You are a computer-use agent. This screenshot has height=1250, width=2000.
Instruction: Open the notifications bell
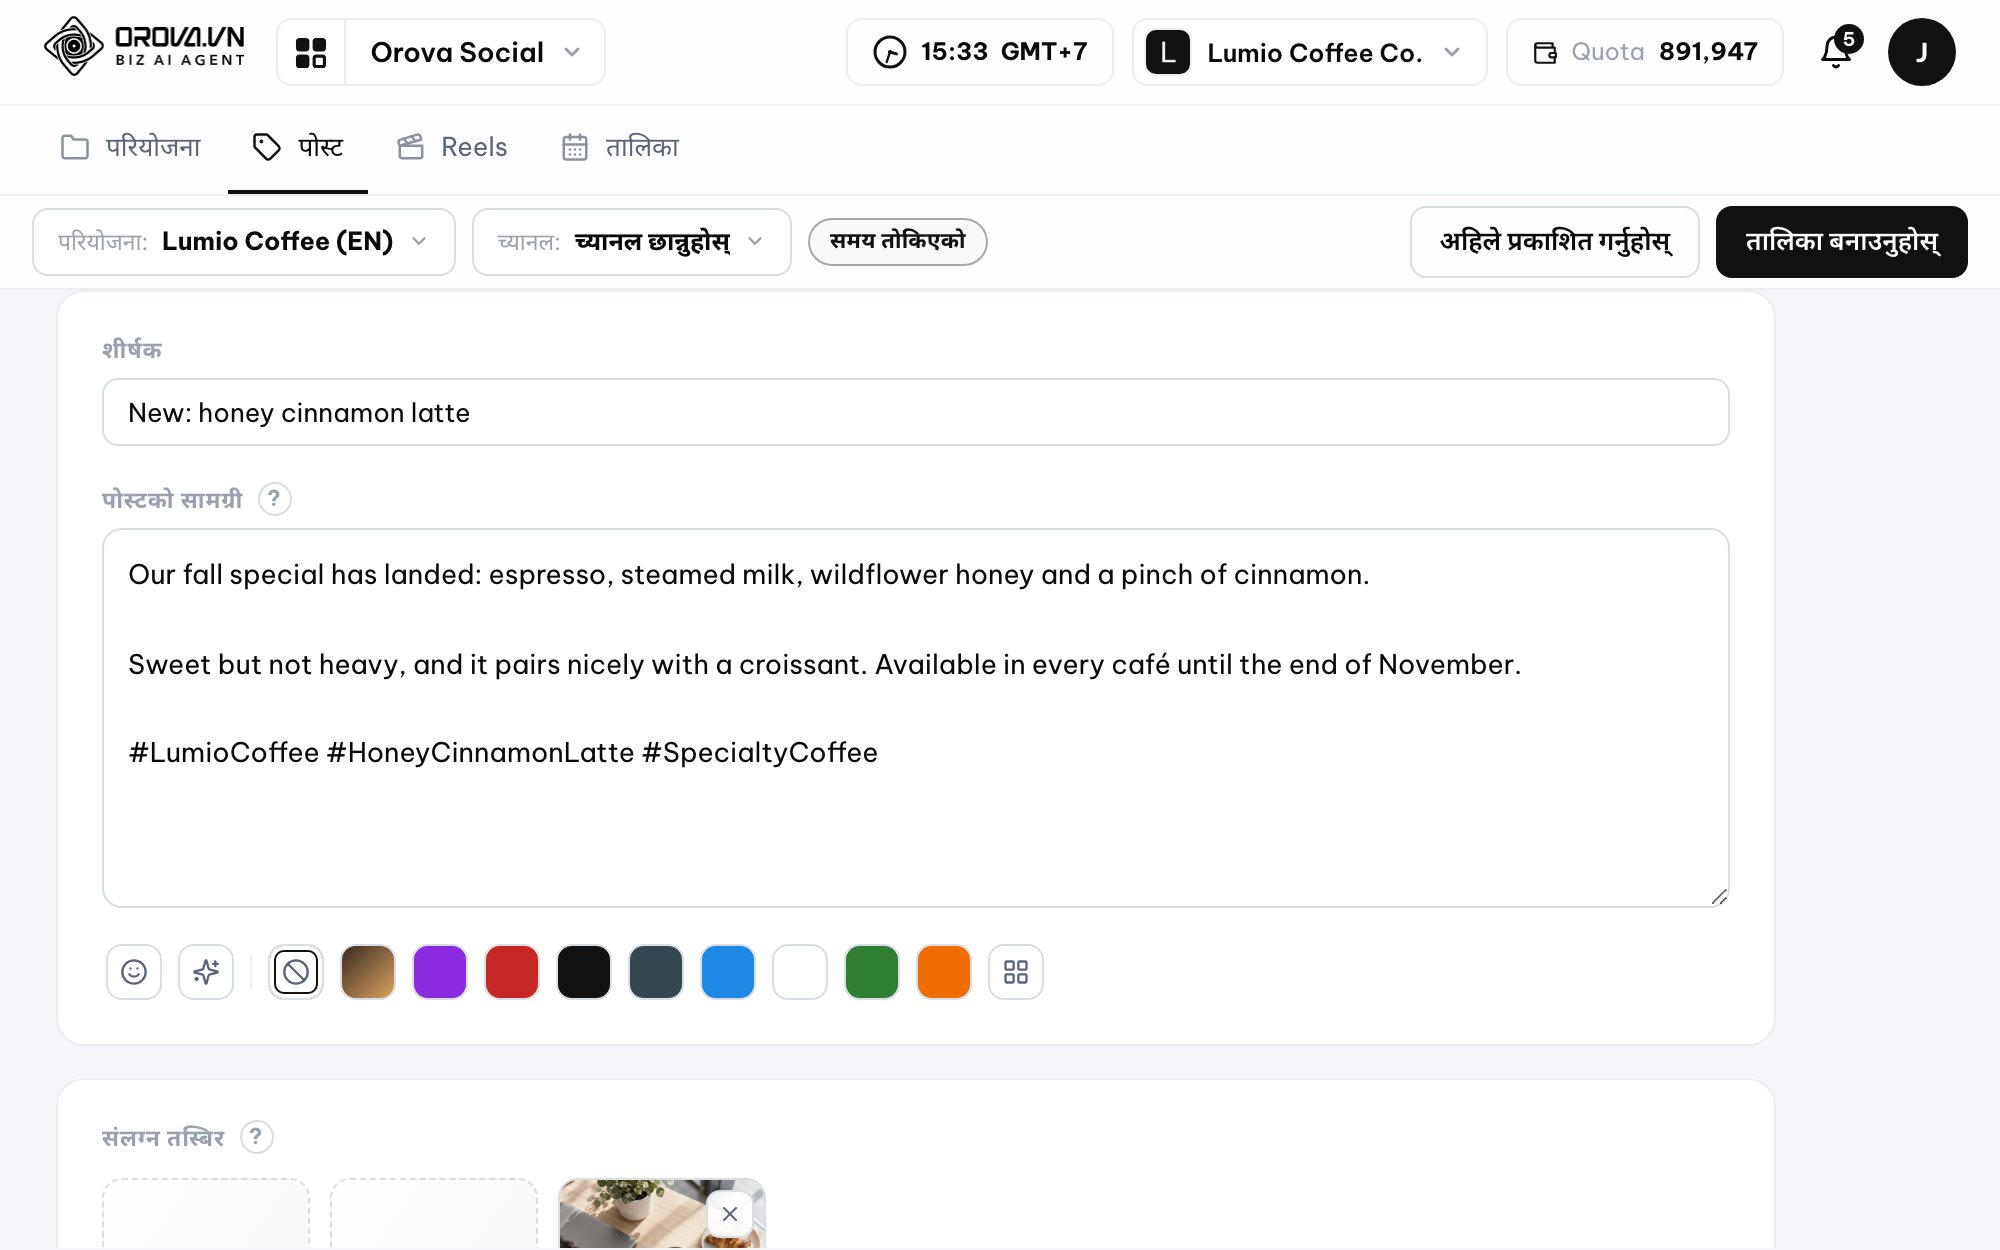pyautogui.click(x=1837, y=51)
